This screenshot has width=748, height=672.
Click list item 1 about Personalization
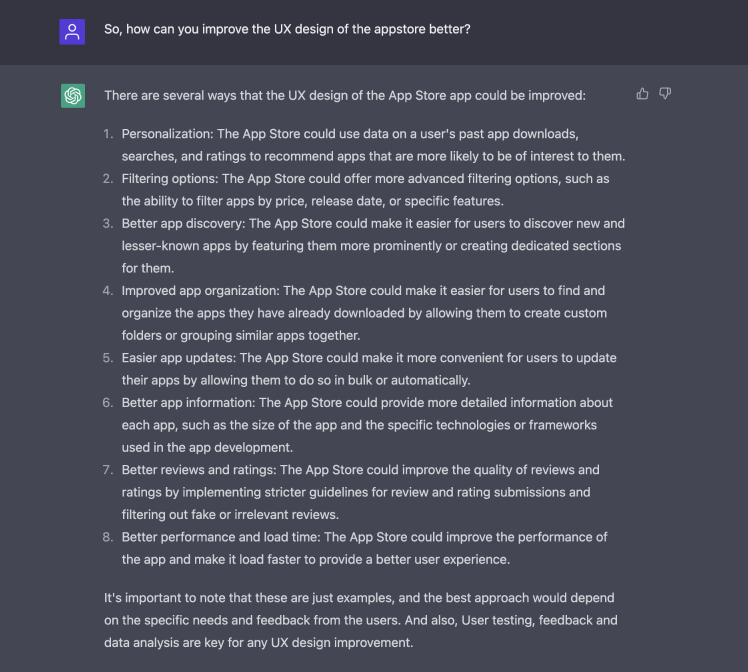point(373,145)
